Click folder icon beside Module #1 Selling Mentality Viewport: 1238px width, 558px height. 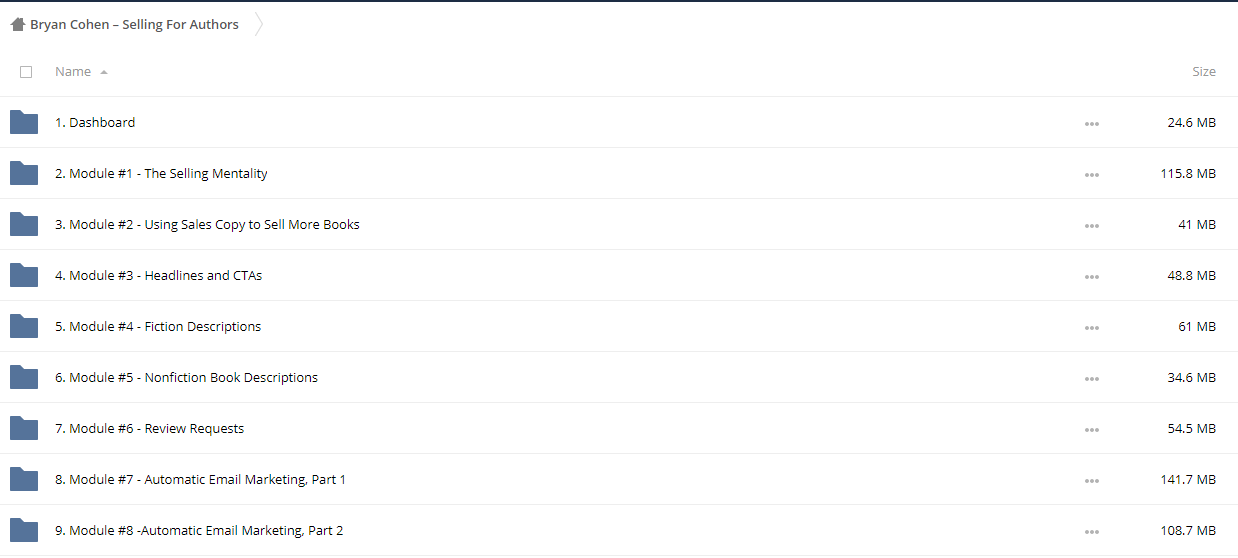point(24,173)
